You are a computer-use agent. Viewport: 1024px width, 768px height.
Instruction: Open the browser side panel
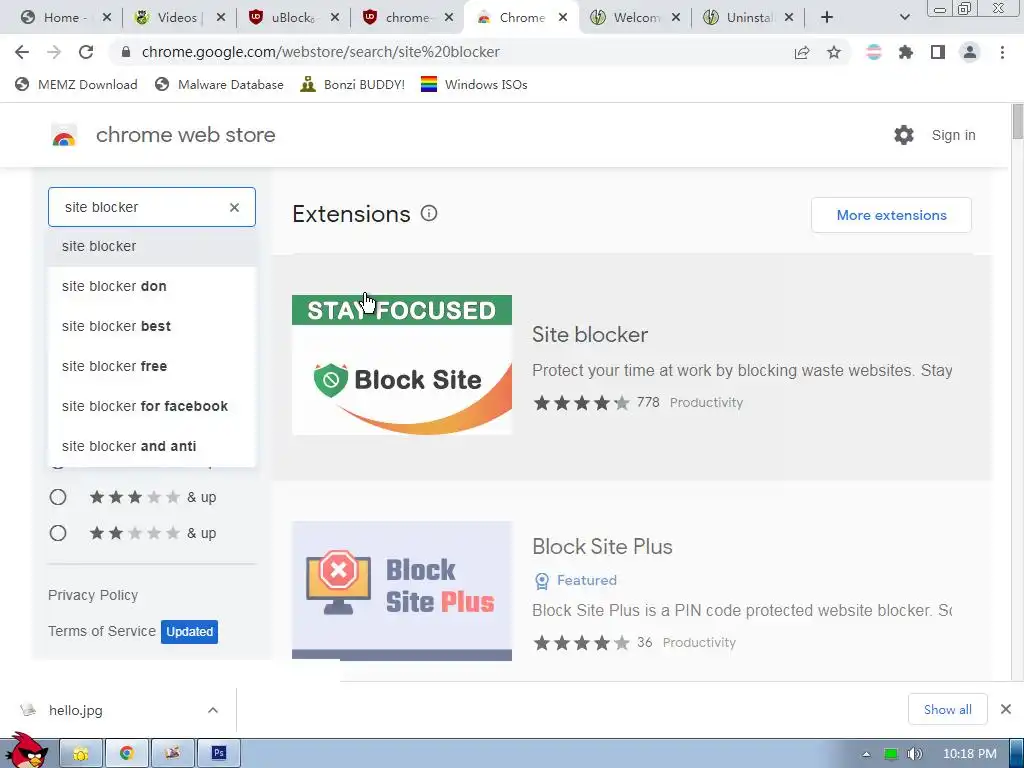point(938,52)
